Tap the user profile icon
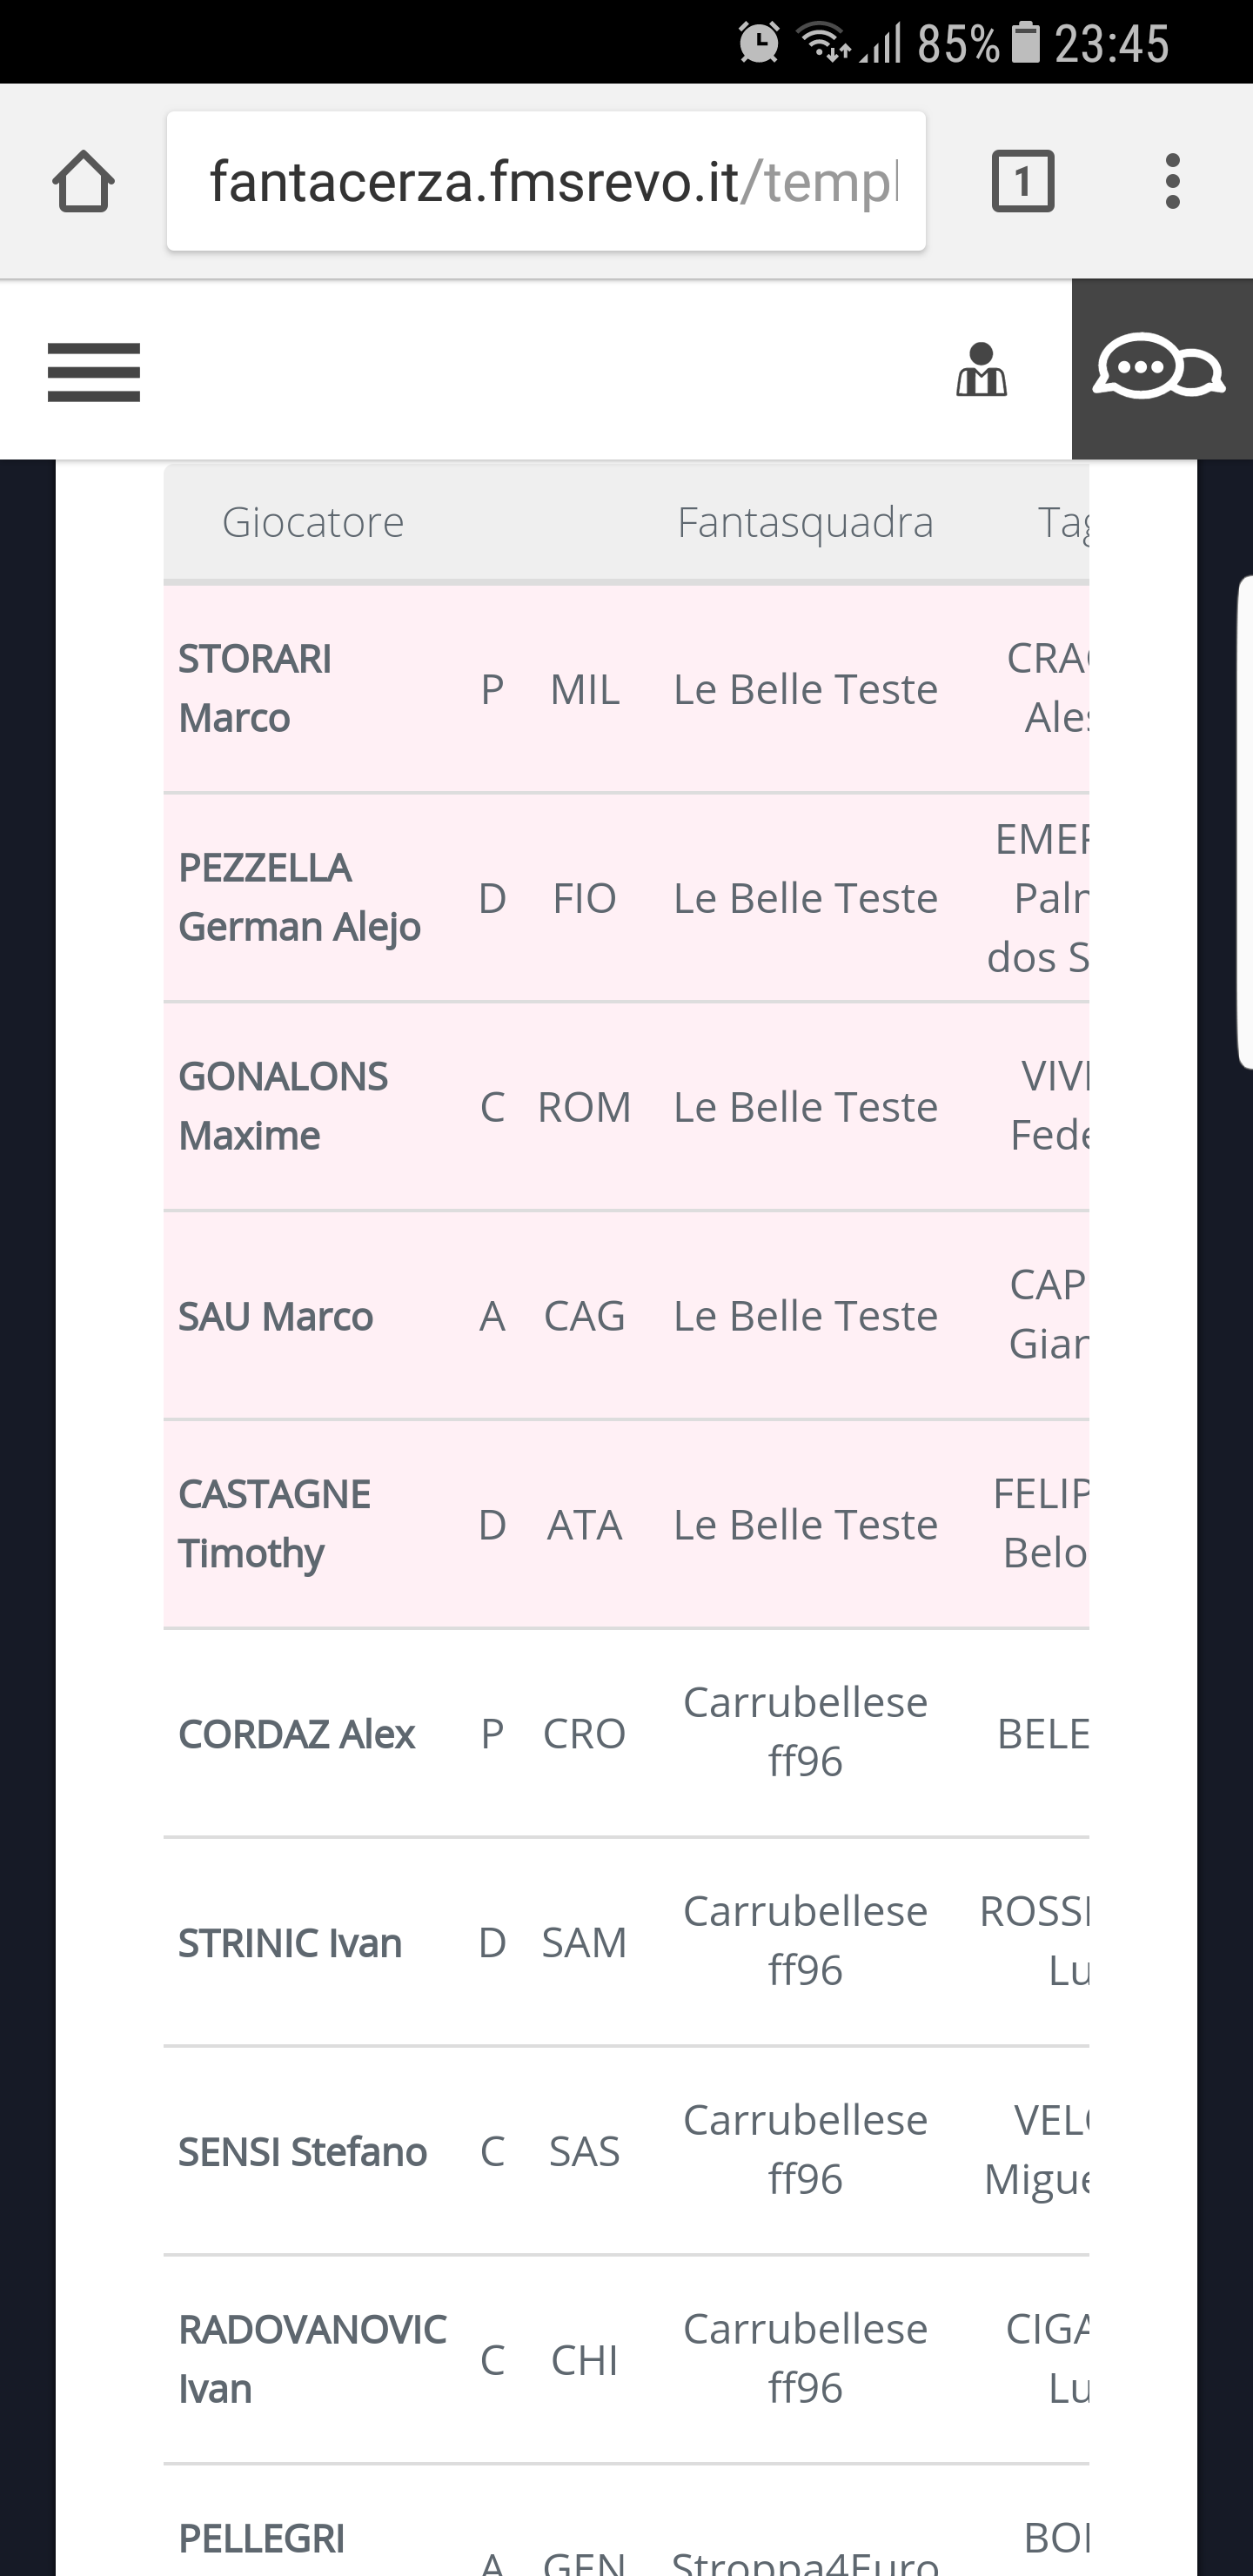The image size is (1253, 2576). click(x=981, y=370)
